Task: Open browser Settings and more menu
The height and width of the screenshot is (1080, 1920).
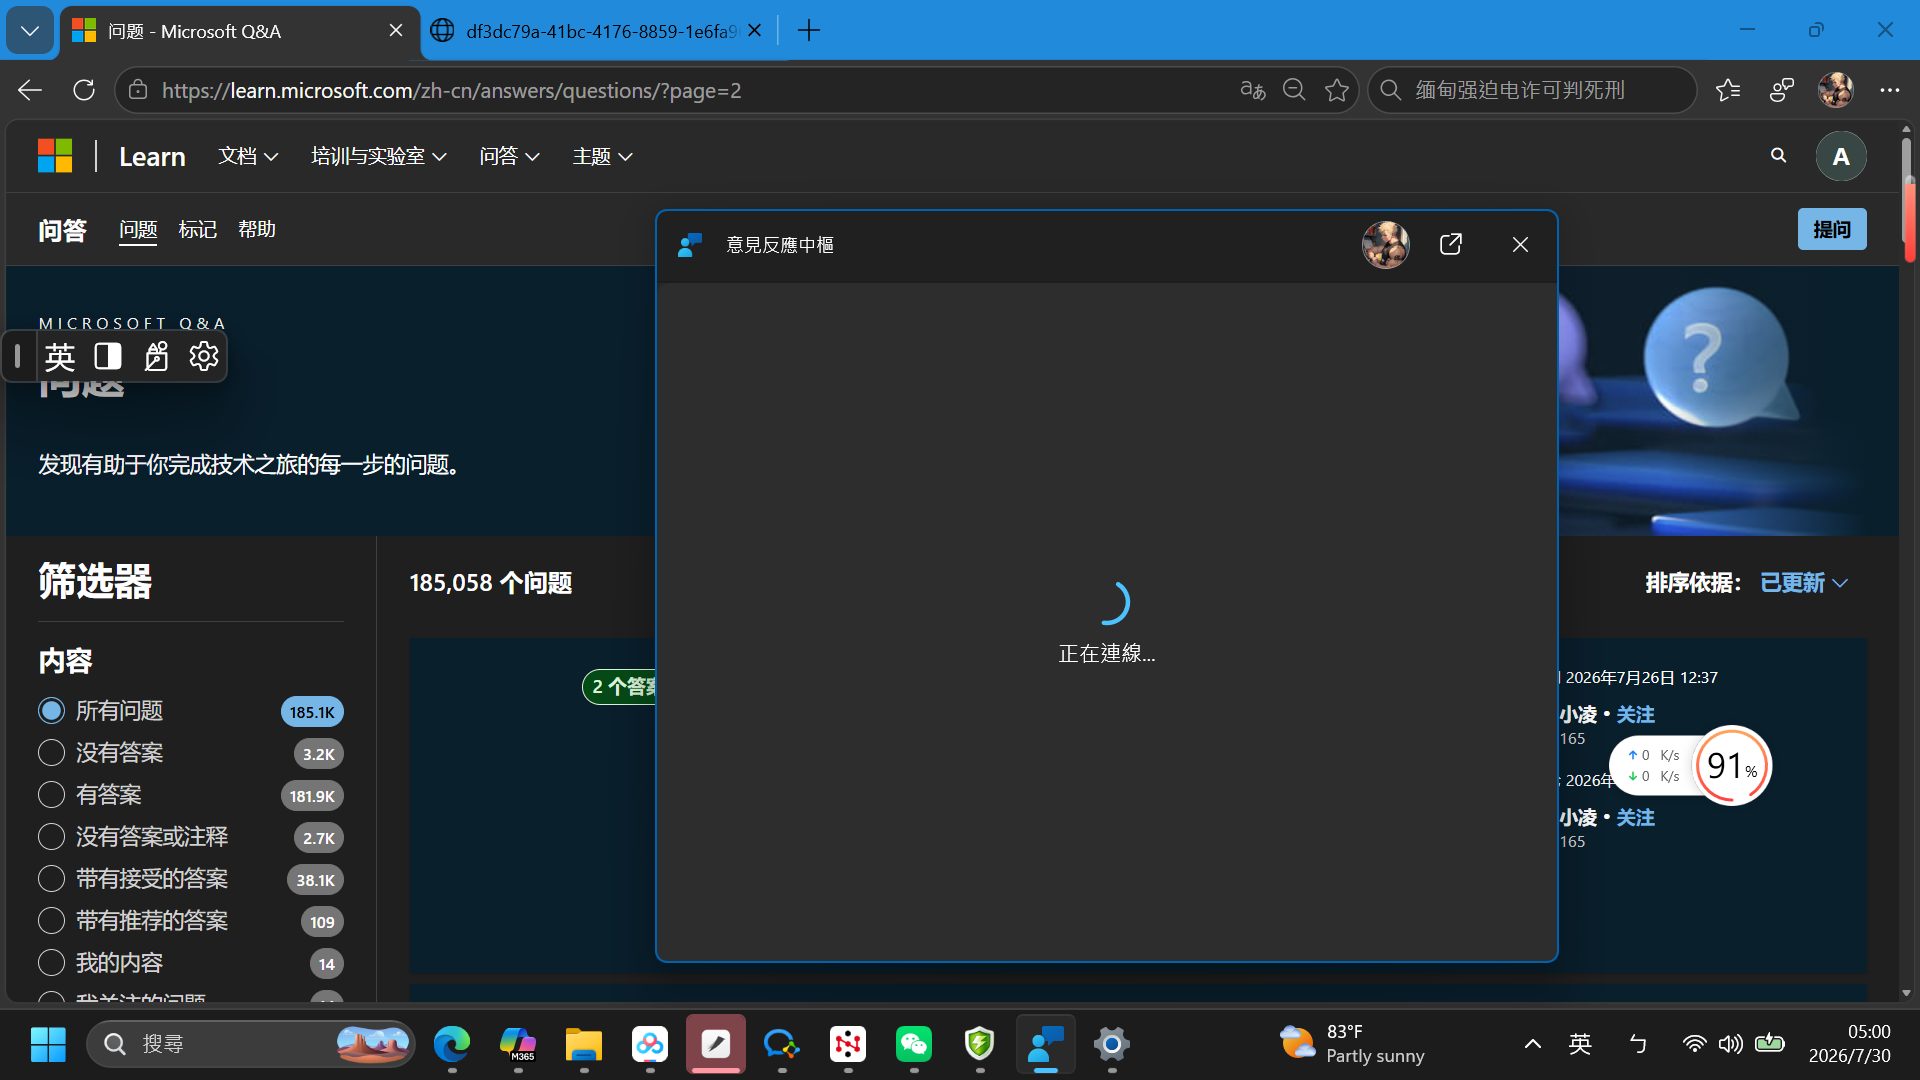Action: tap(1889, 90)
